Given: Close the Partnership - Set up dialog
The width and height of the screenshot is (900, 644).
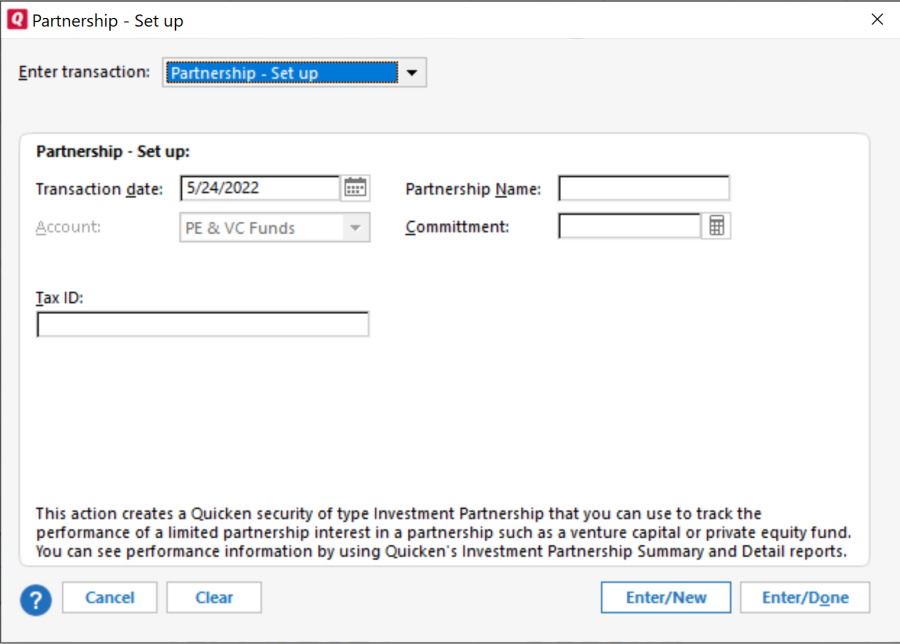Looking at the screenshot, I should 877,20.
